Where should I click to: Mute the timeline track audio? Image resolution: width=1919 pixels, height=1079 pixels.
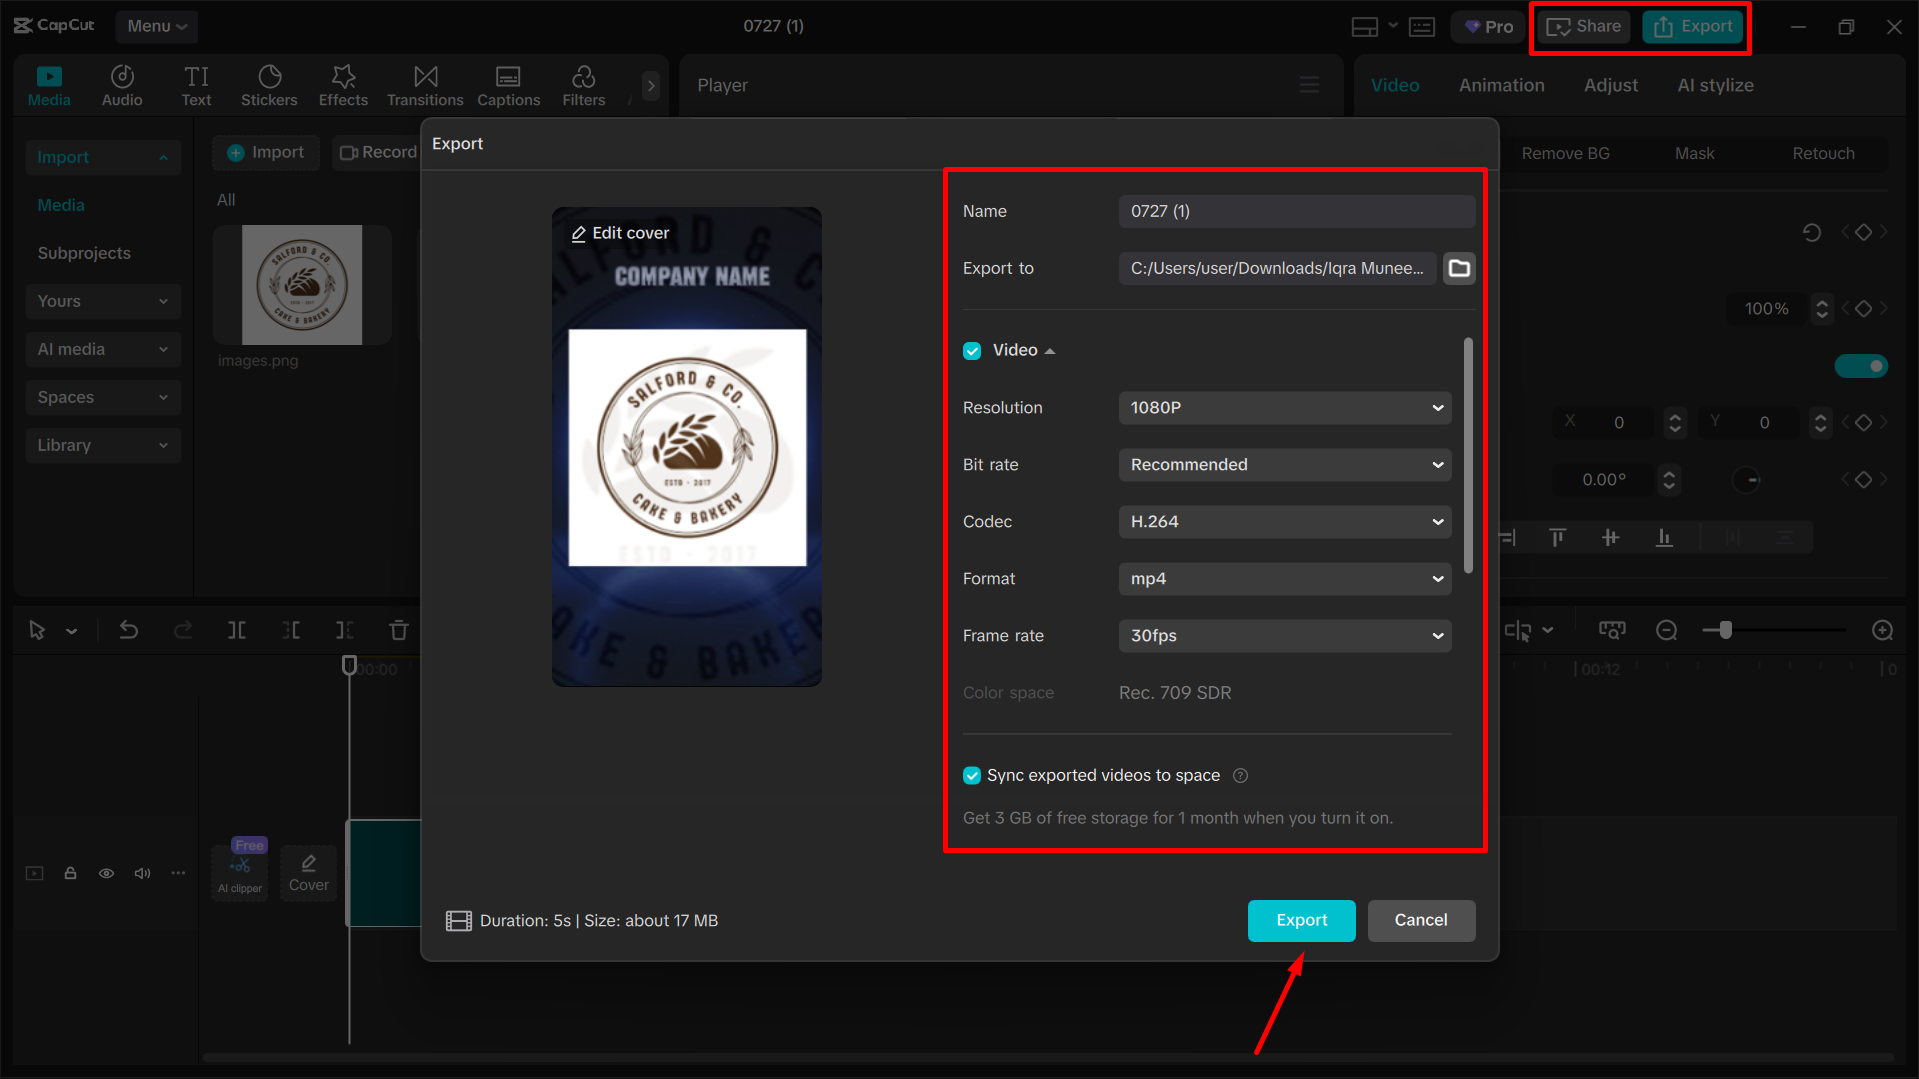pyautogui.click(x=143, y=873)
